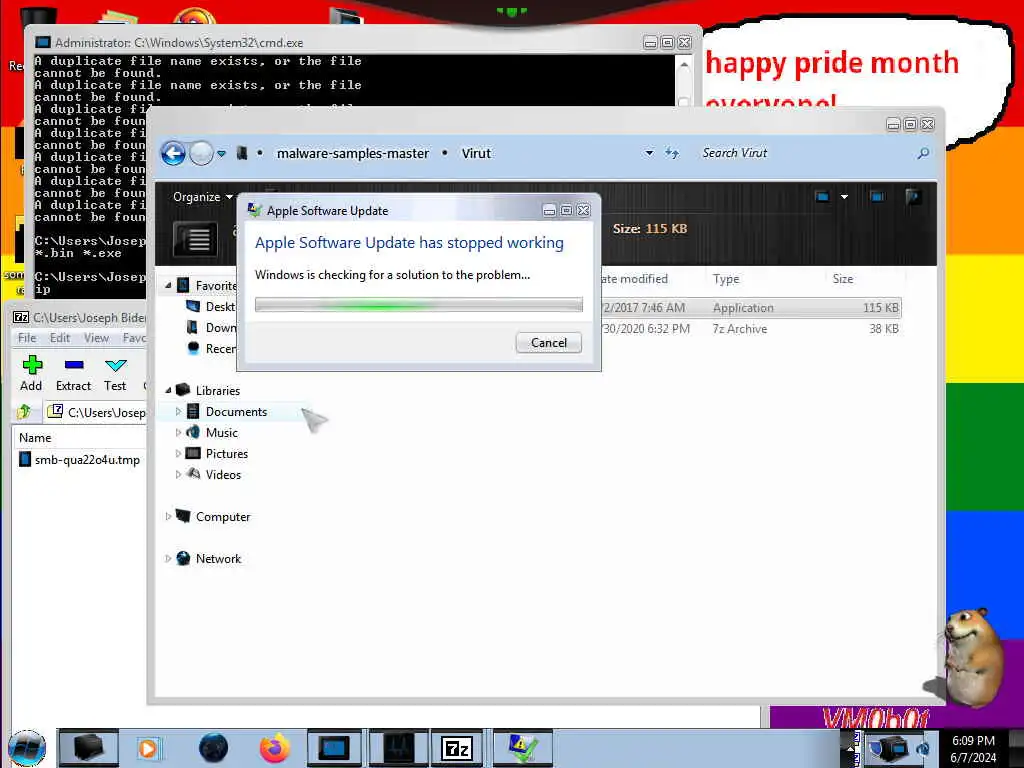The height and width of the screenshot is (768, 1024).
Task: Open the Explorer recent pages dropdown arrow
Action: 221,154
